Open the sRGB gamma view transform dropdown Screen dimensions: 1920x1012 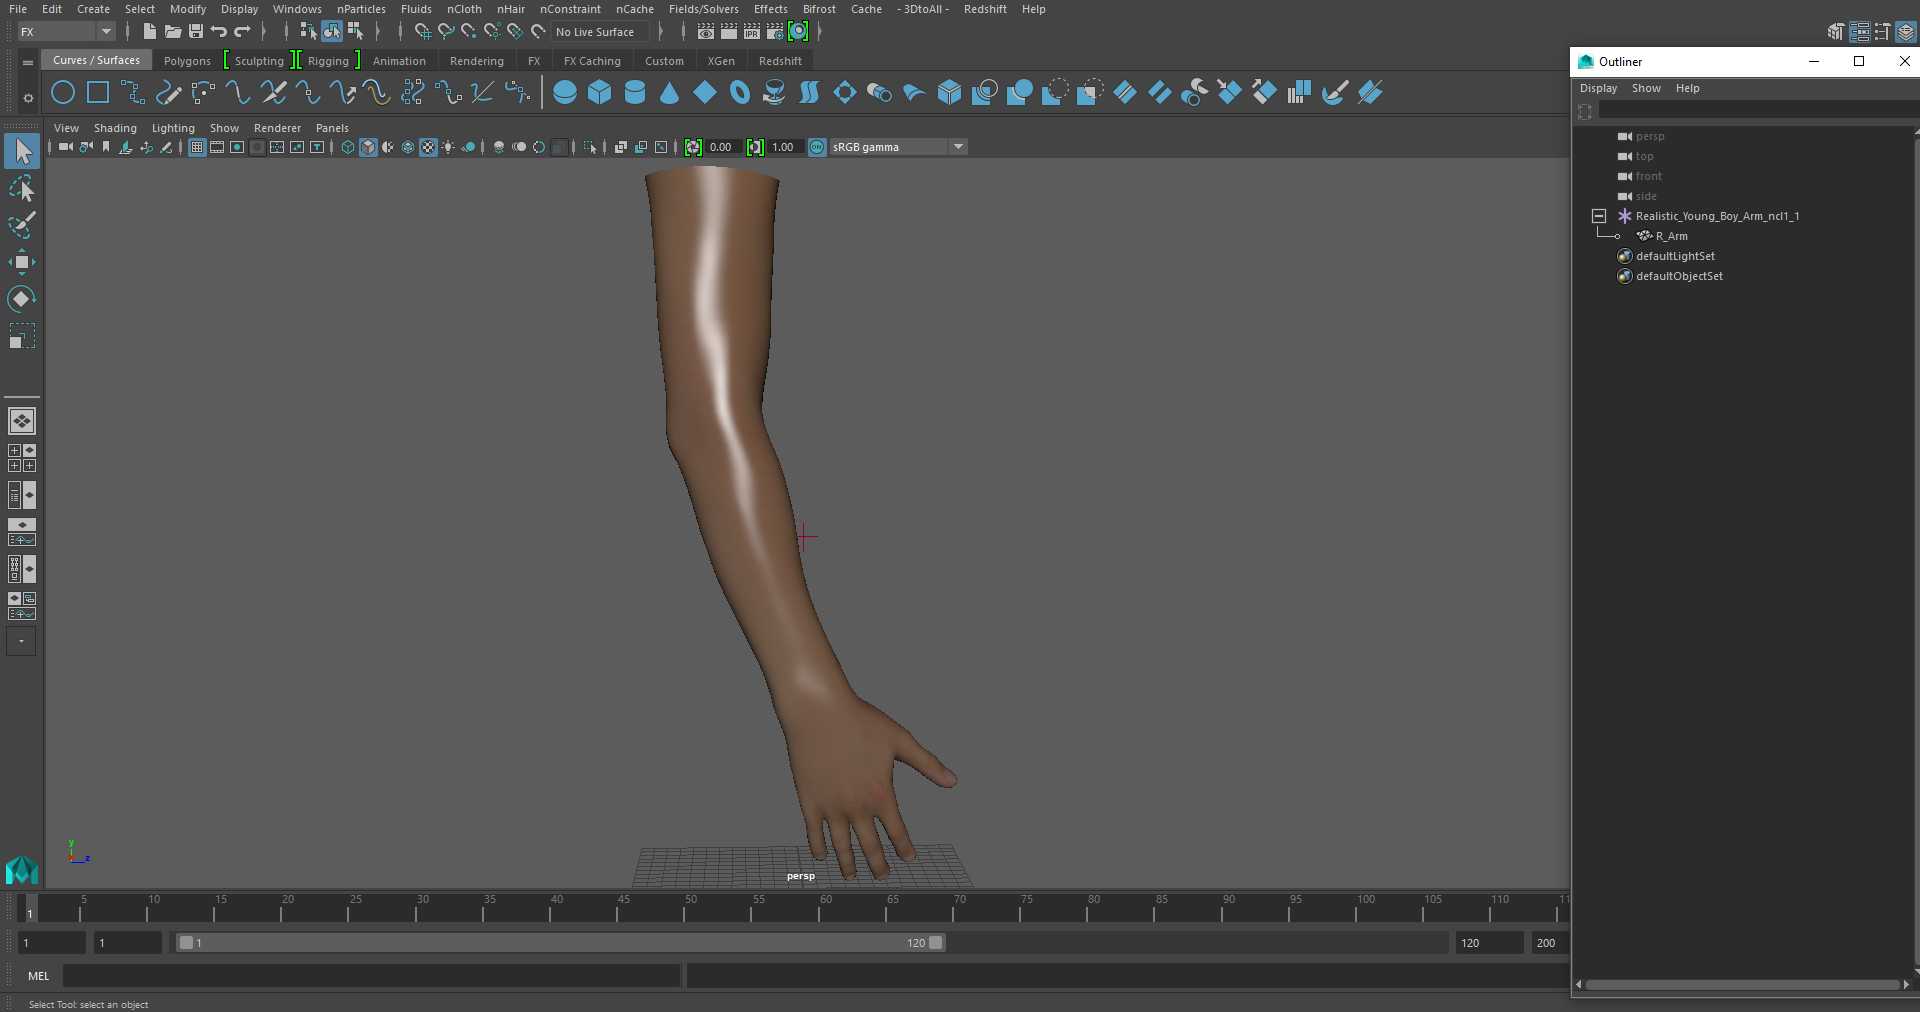[x=898, y=148]
